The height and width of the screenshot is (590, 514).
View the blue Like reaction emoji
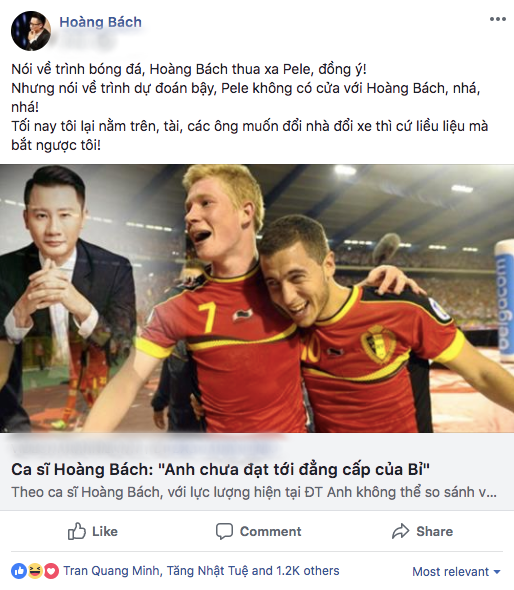pyautogui.click(x=19, y=571)
